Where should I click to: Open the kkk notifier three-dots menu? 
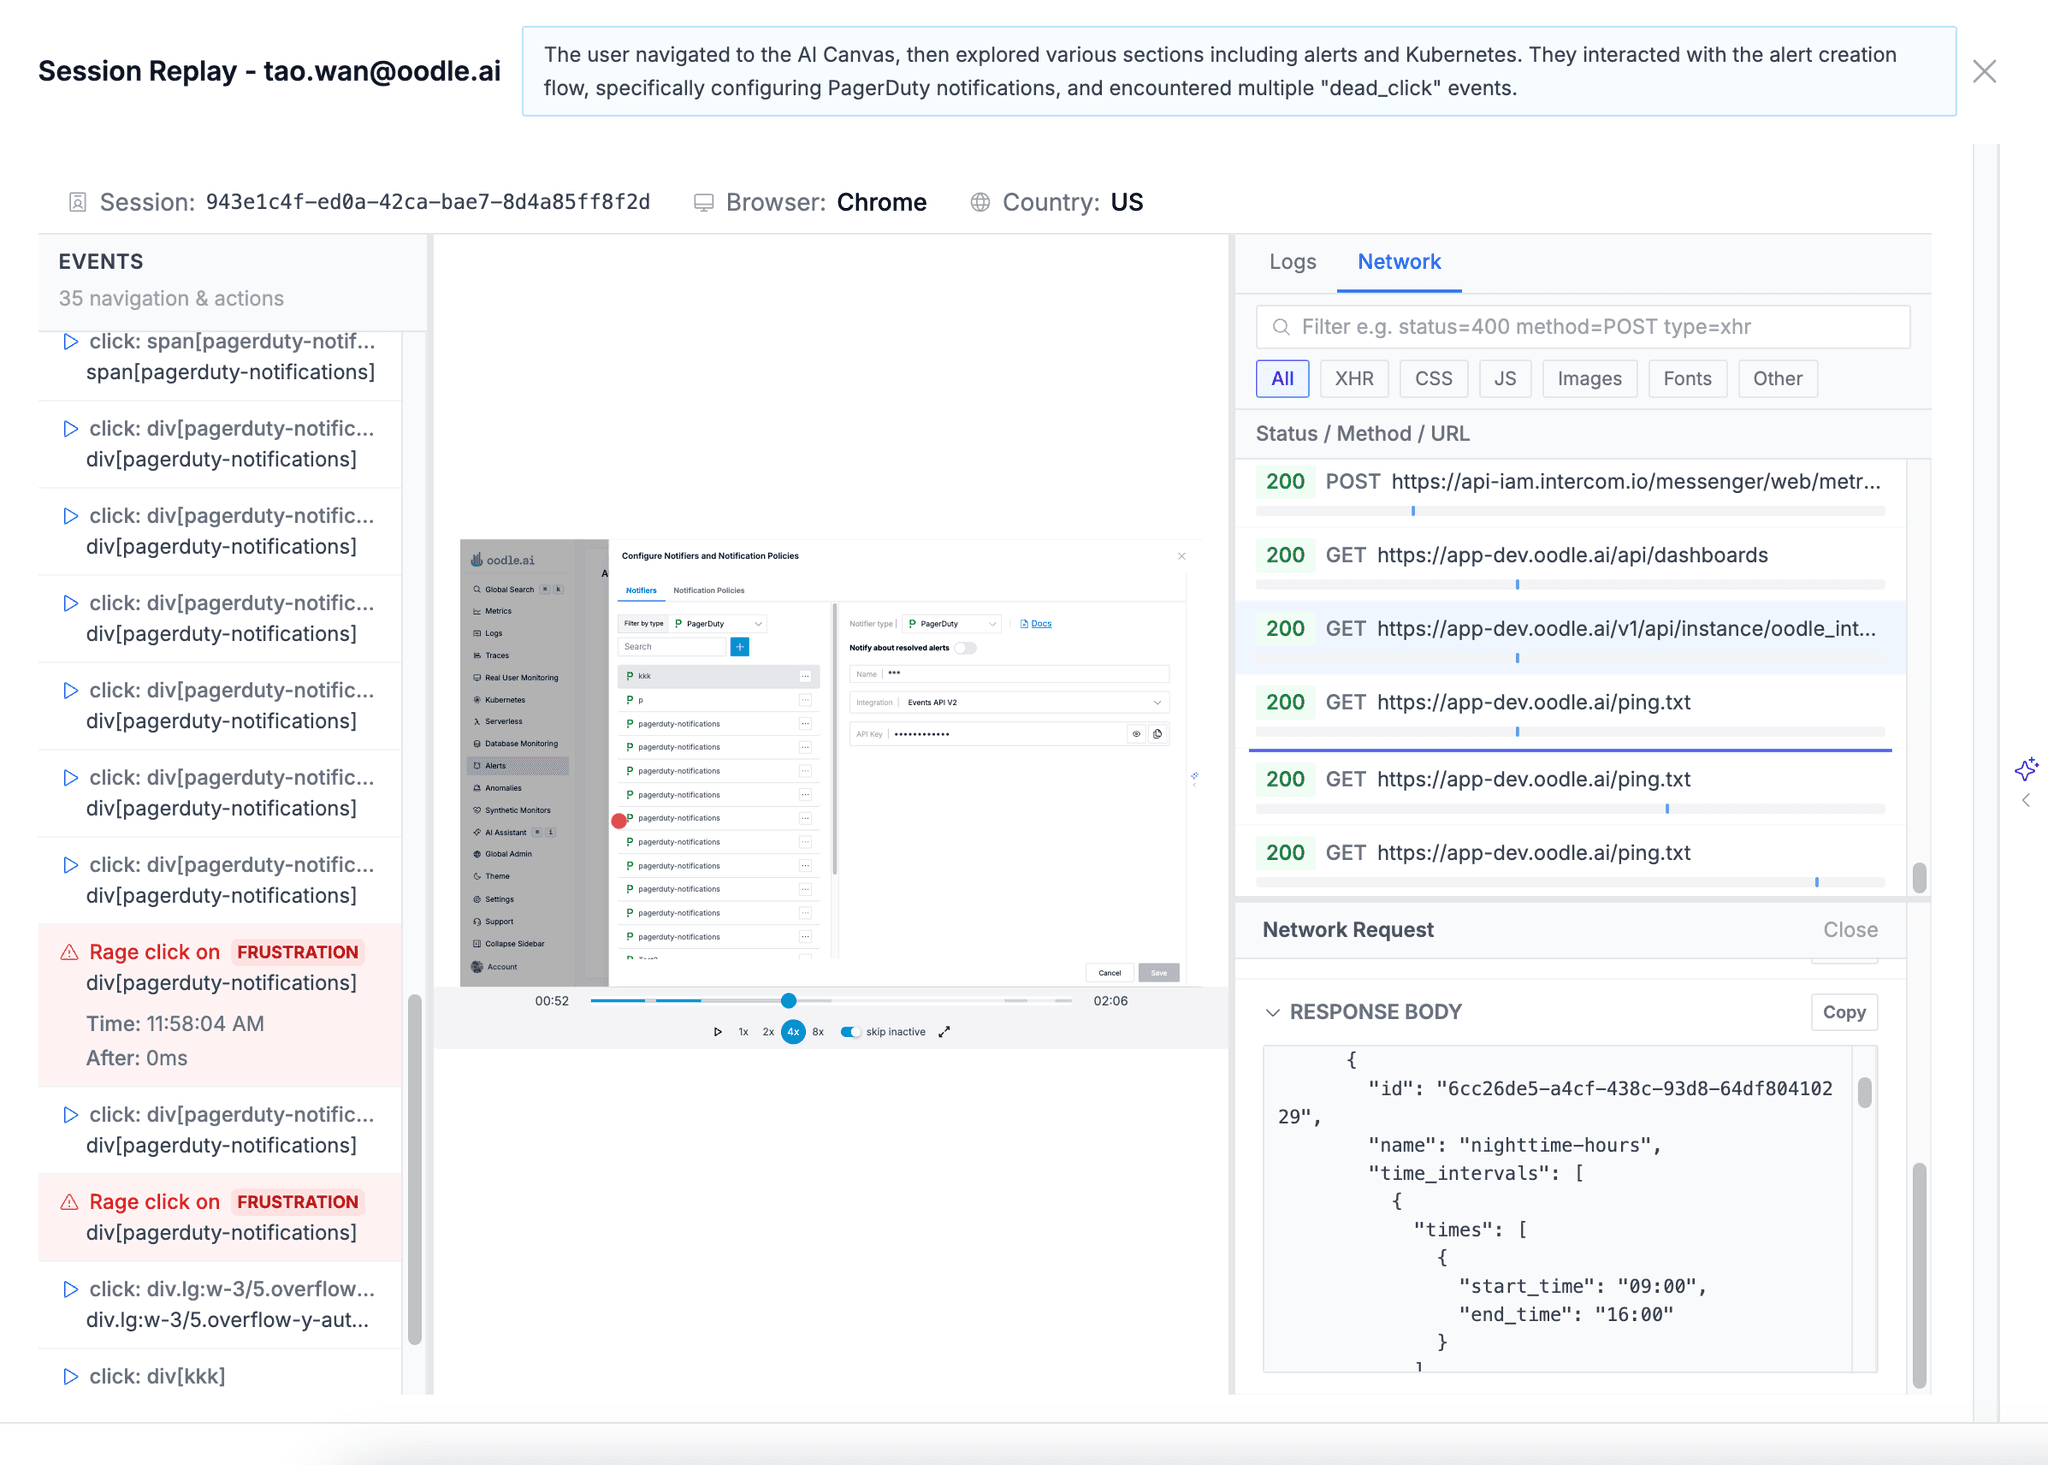[805, 677]
